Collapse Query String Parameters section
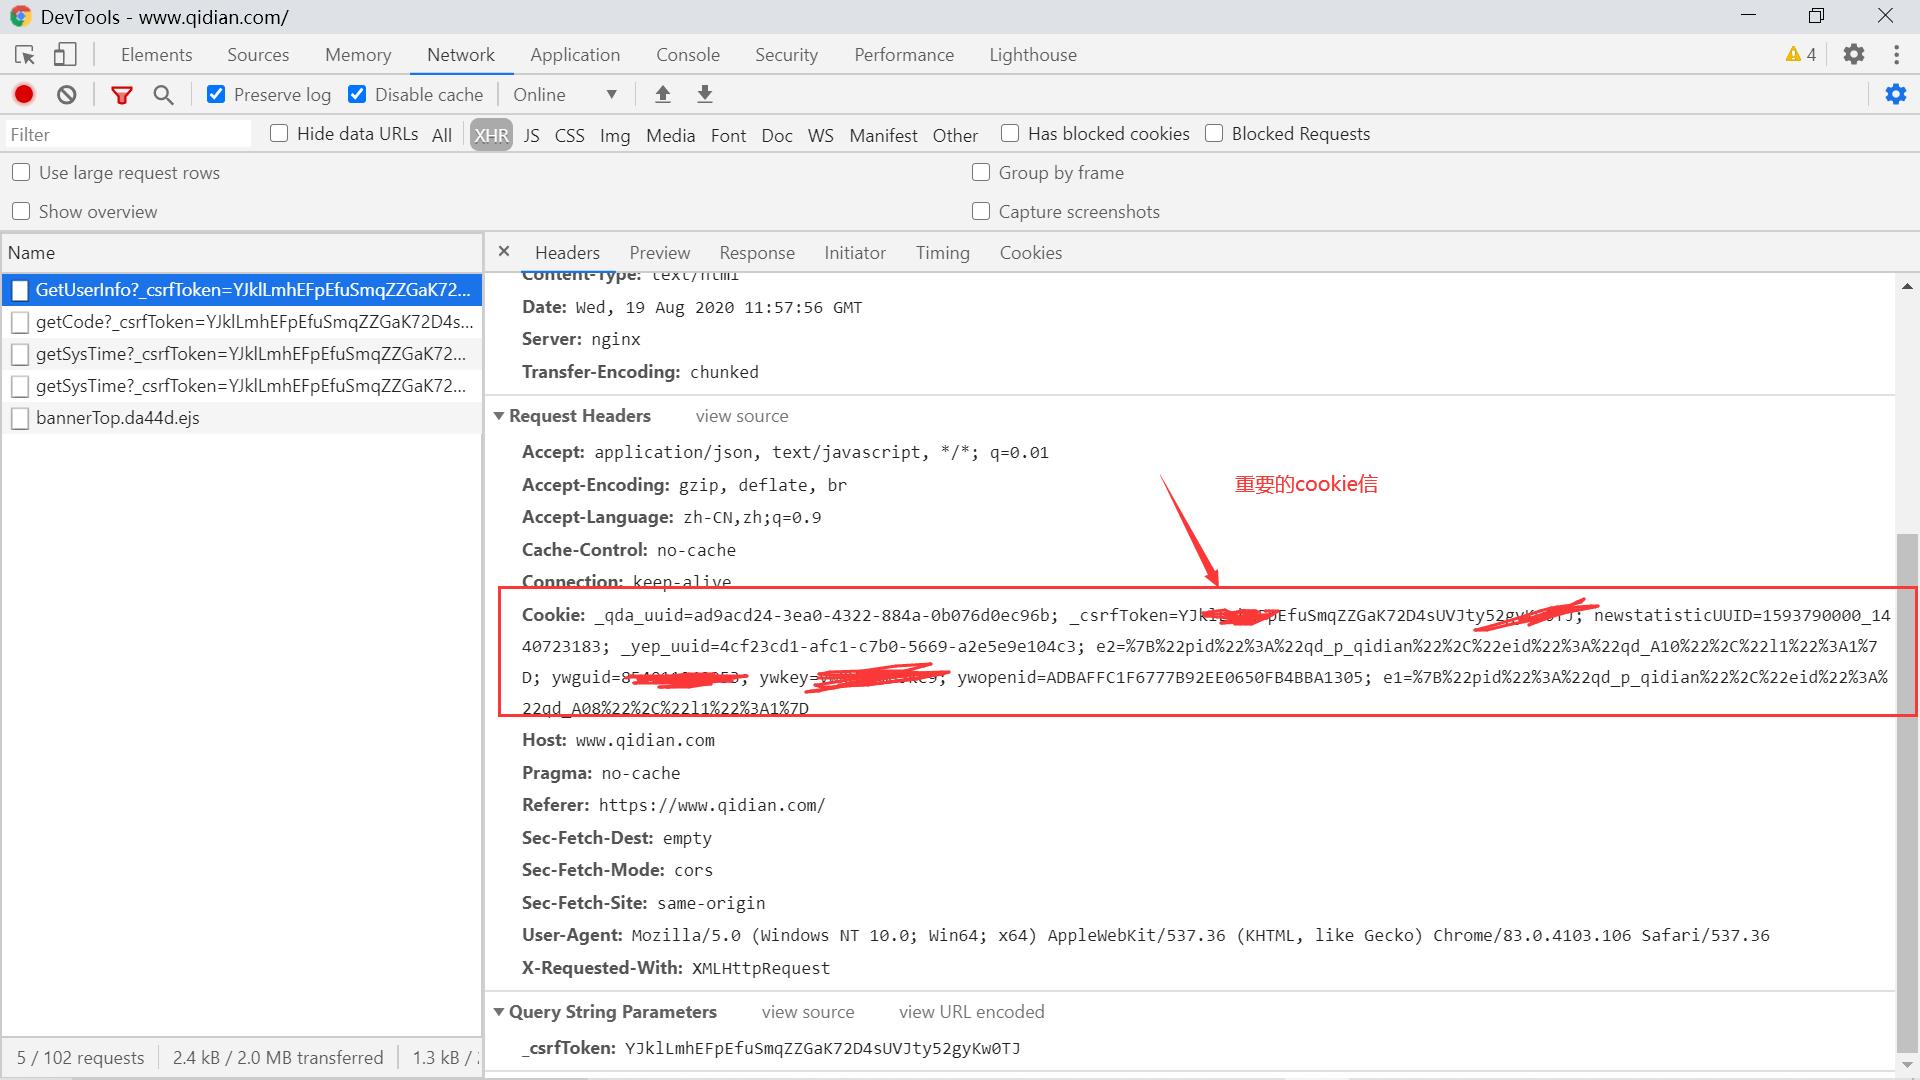The width and height of the screenshot is (1920, 1080). click(499, 1012)
